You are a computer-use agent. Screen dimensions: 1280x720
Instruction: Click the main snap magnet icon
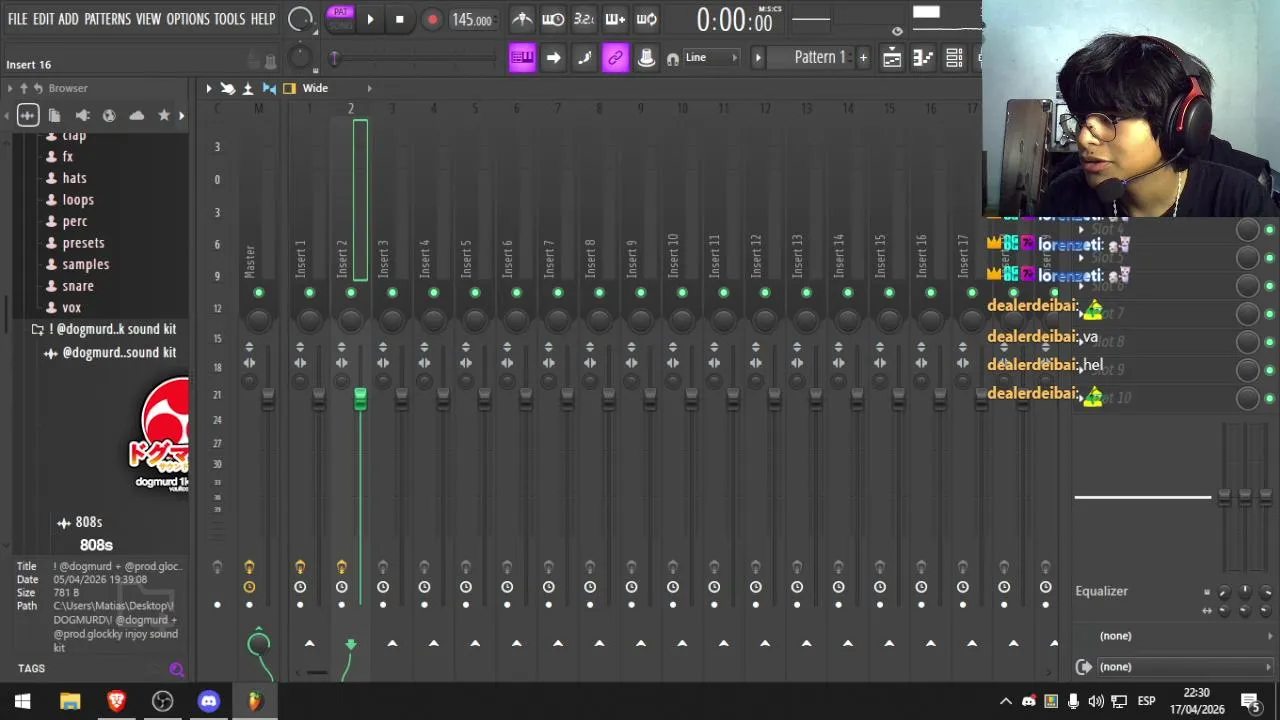pos(673,59)
